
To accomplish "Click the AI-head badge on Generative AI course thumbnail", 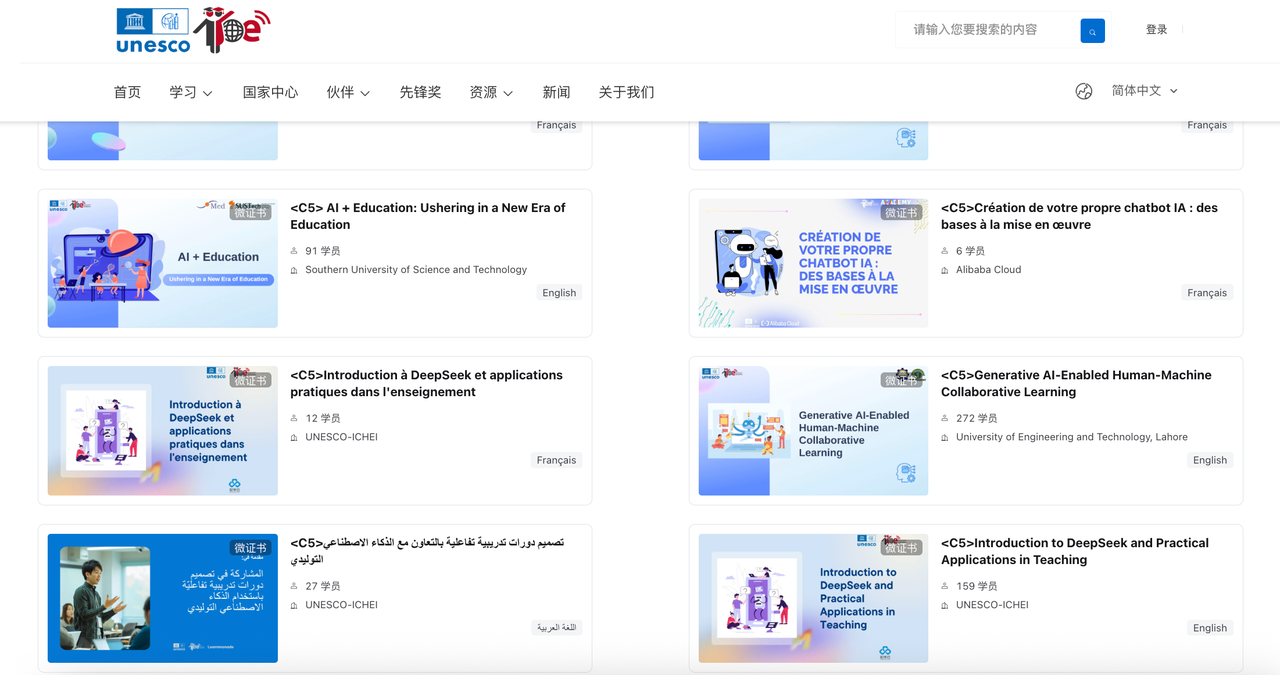I will [906, 473].
